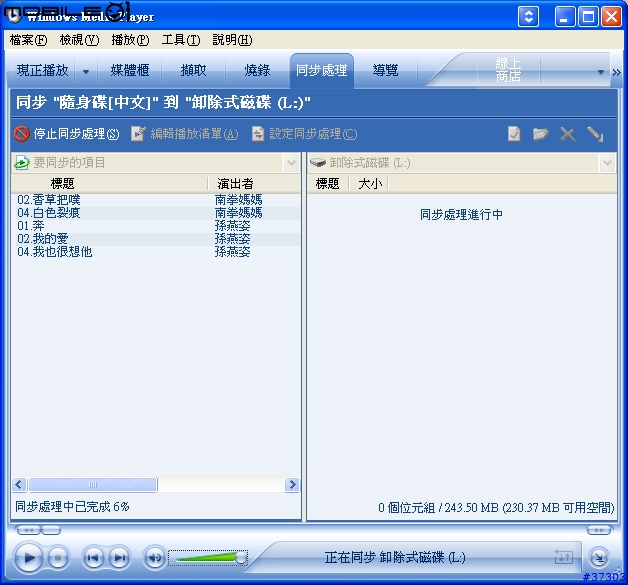Click the new folder icon in the sync toolbar
The image size is (628, 585).
[x=540, y=134]
